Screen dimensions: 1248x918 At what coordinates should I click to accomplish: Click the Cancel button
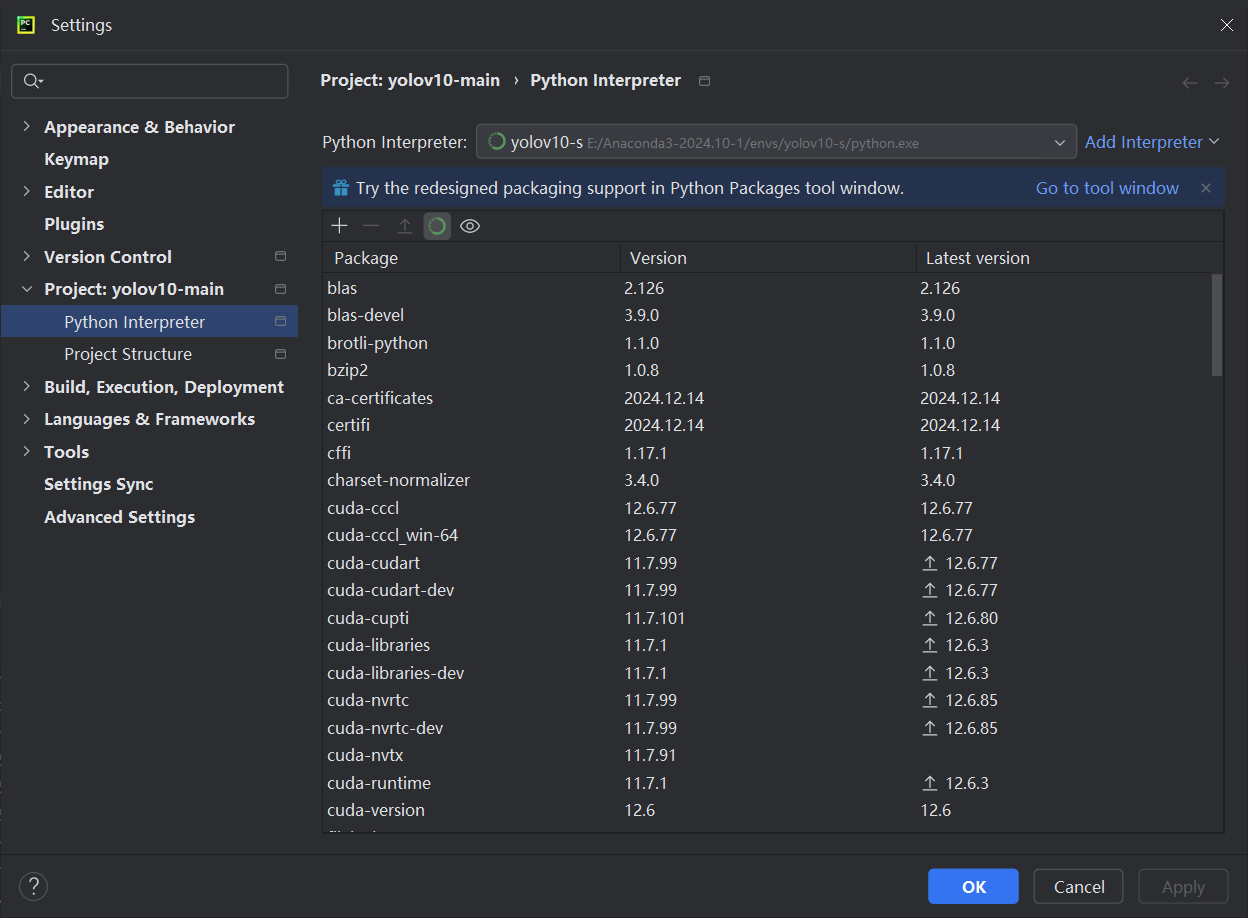(1079, 887)
